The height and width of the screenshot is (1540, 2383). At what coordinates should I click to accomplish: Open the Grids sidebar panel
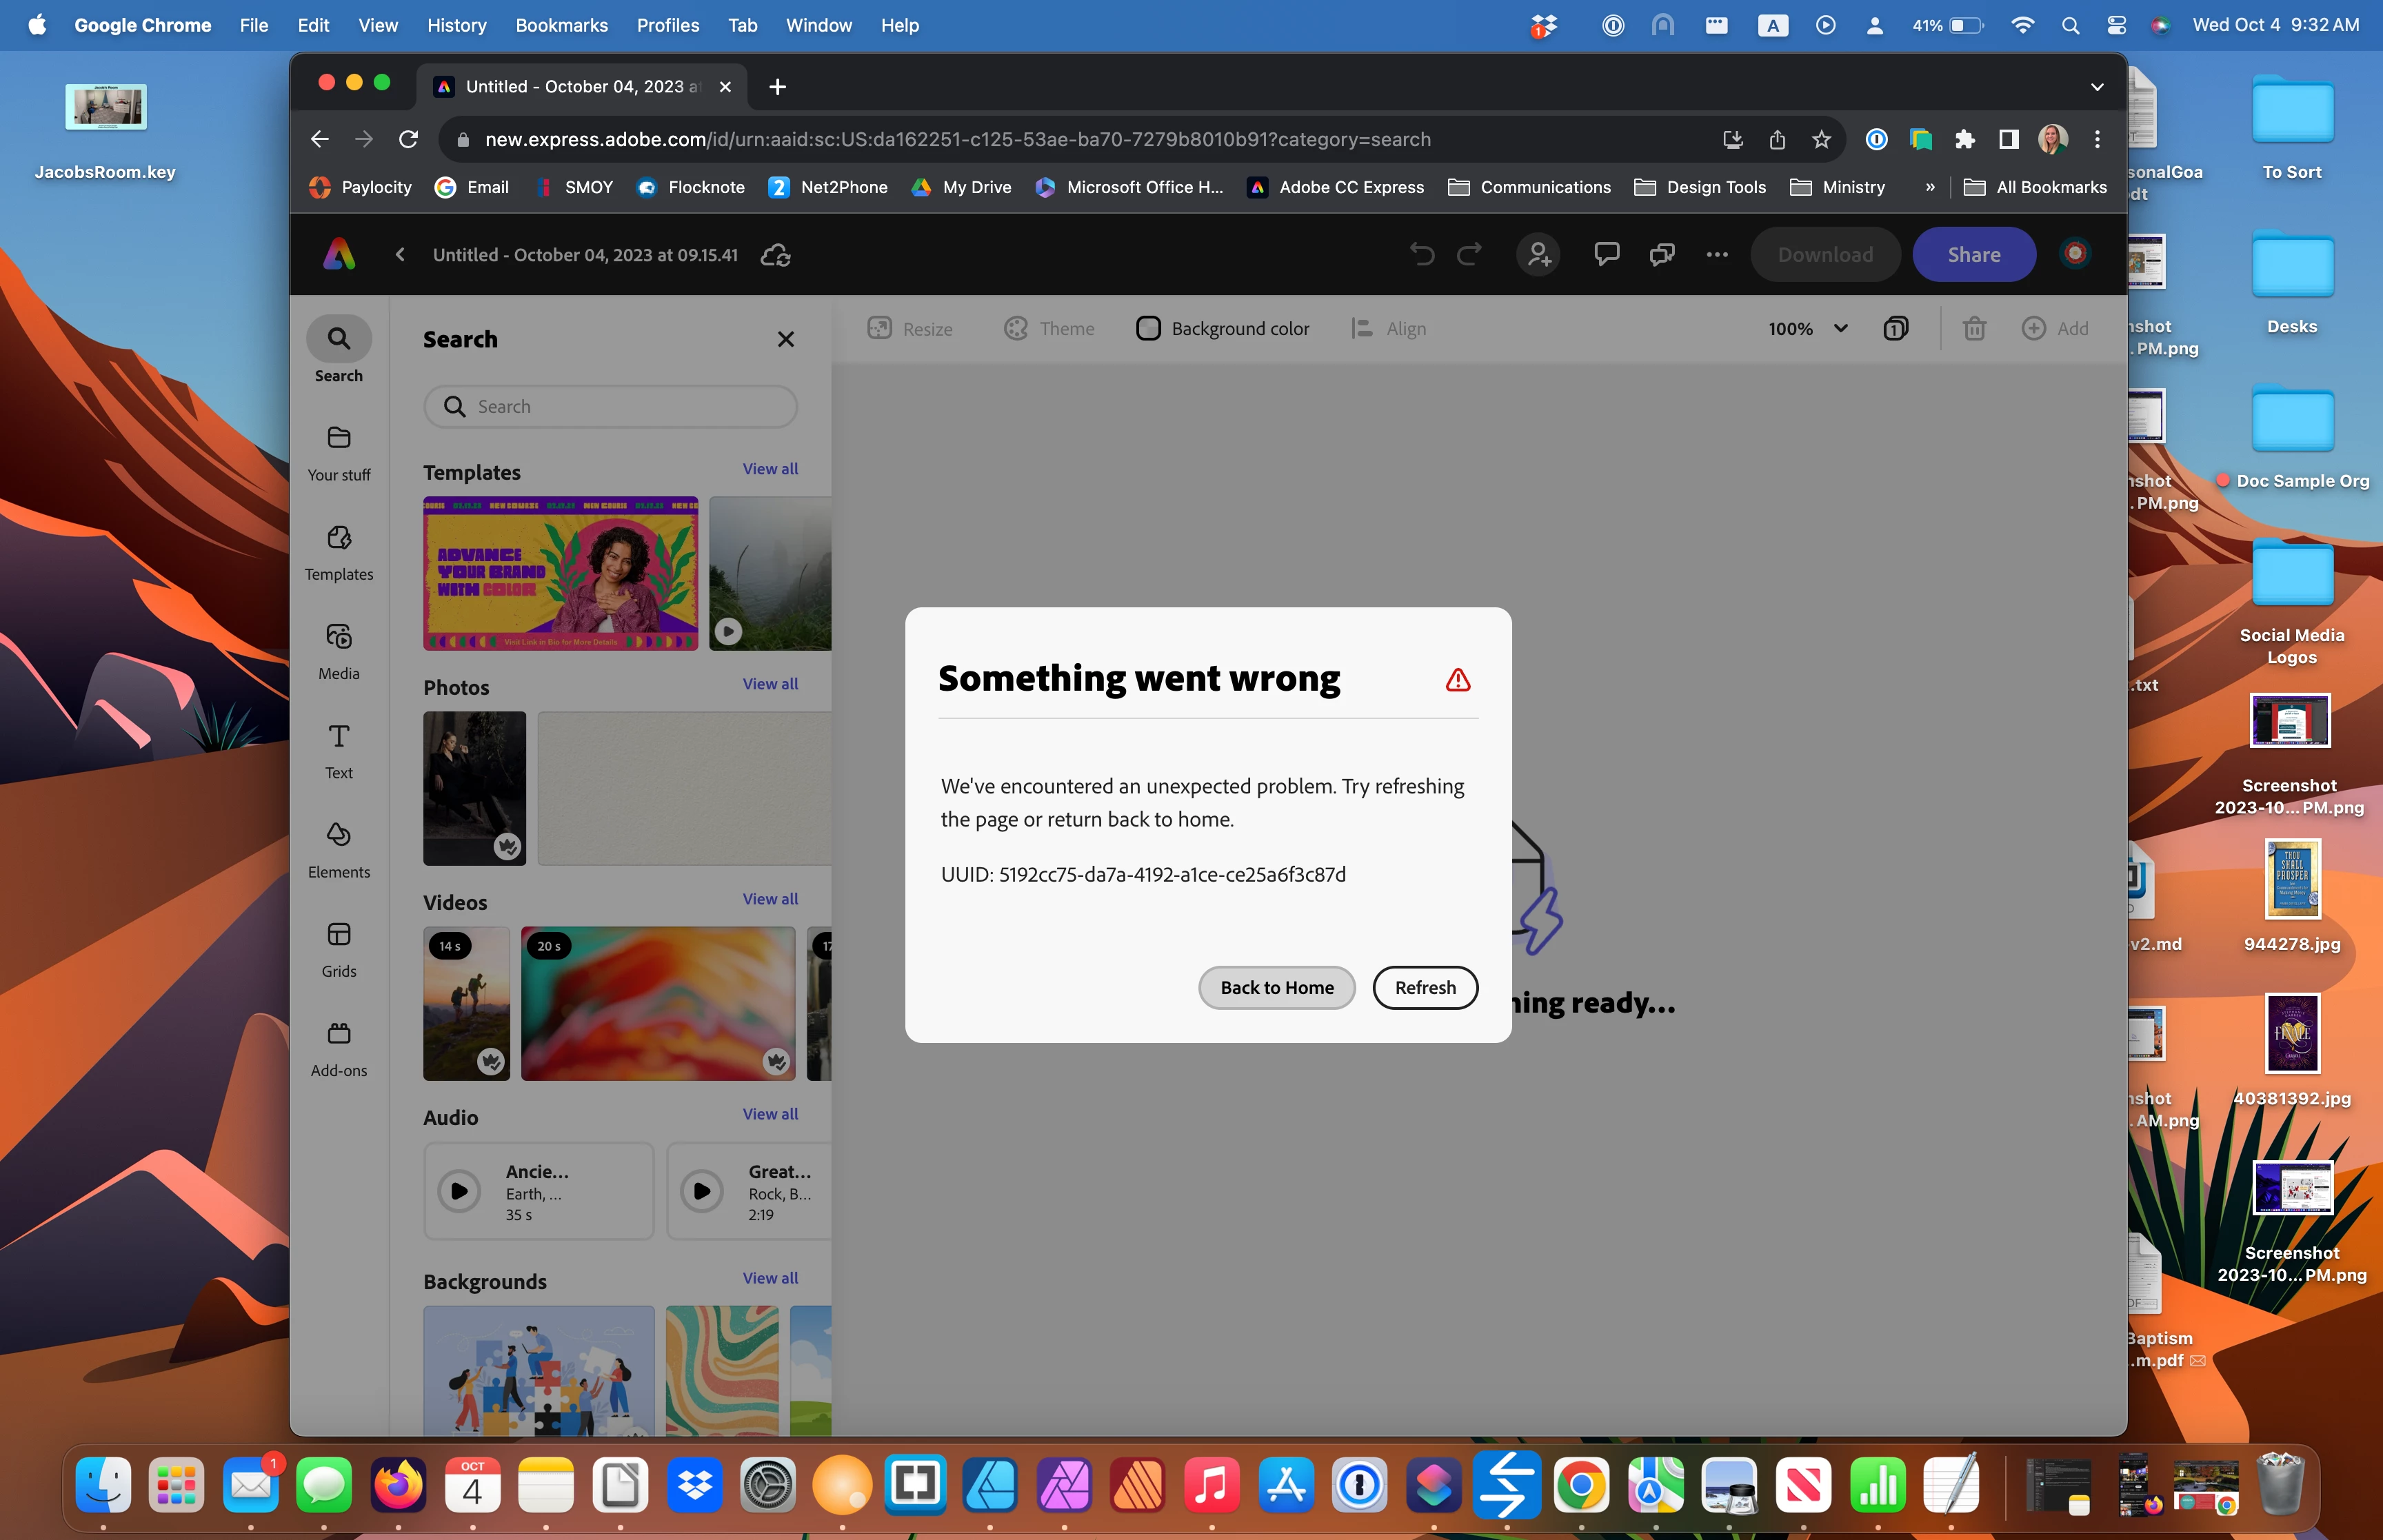[x=339, y=949]
